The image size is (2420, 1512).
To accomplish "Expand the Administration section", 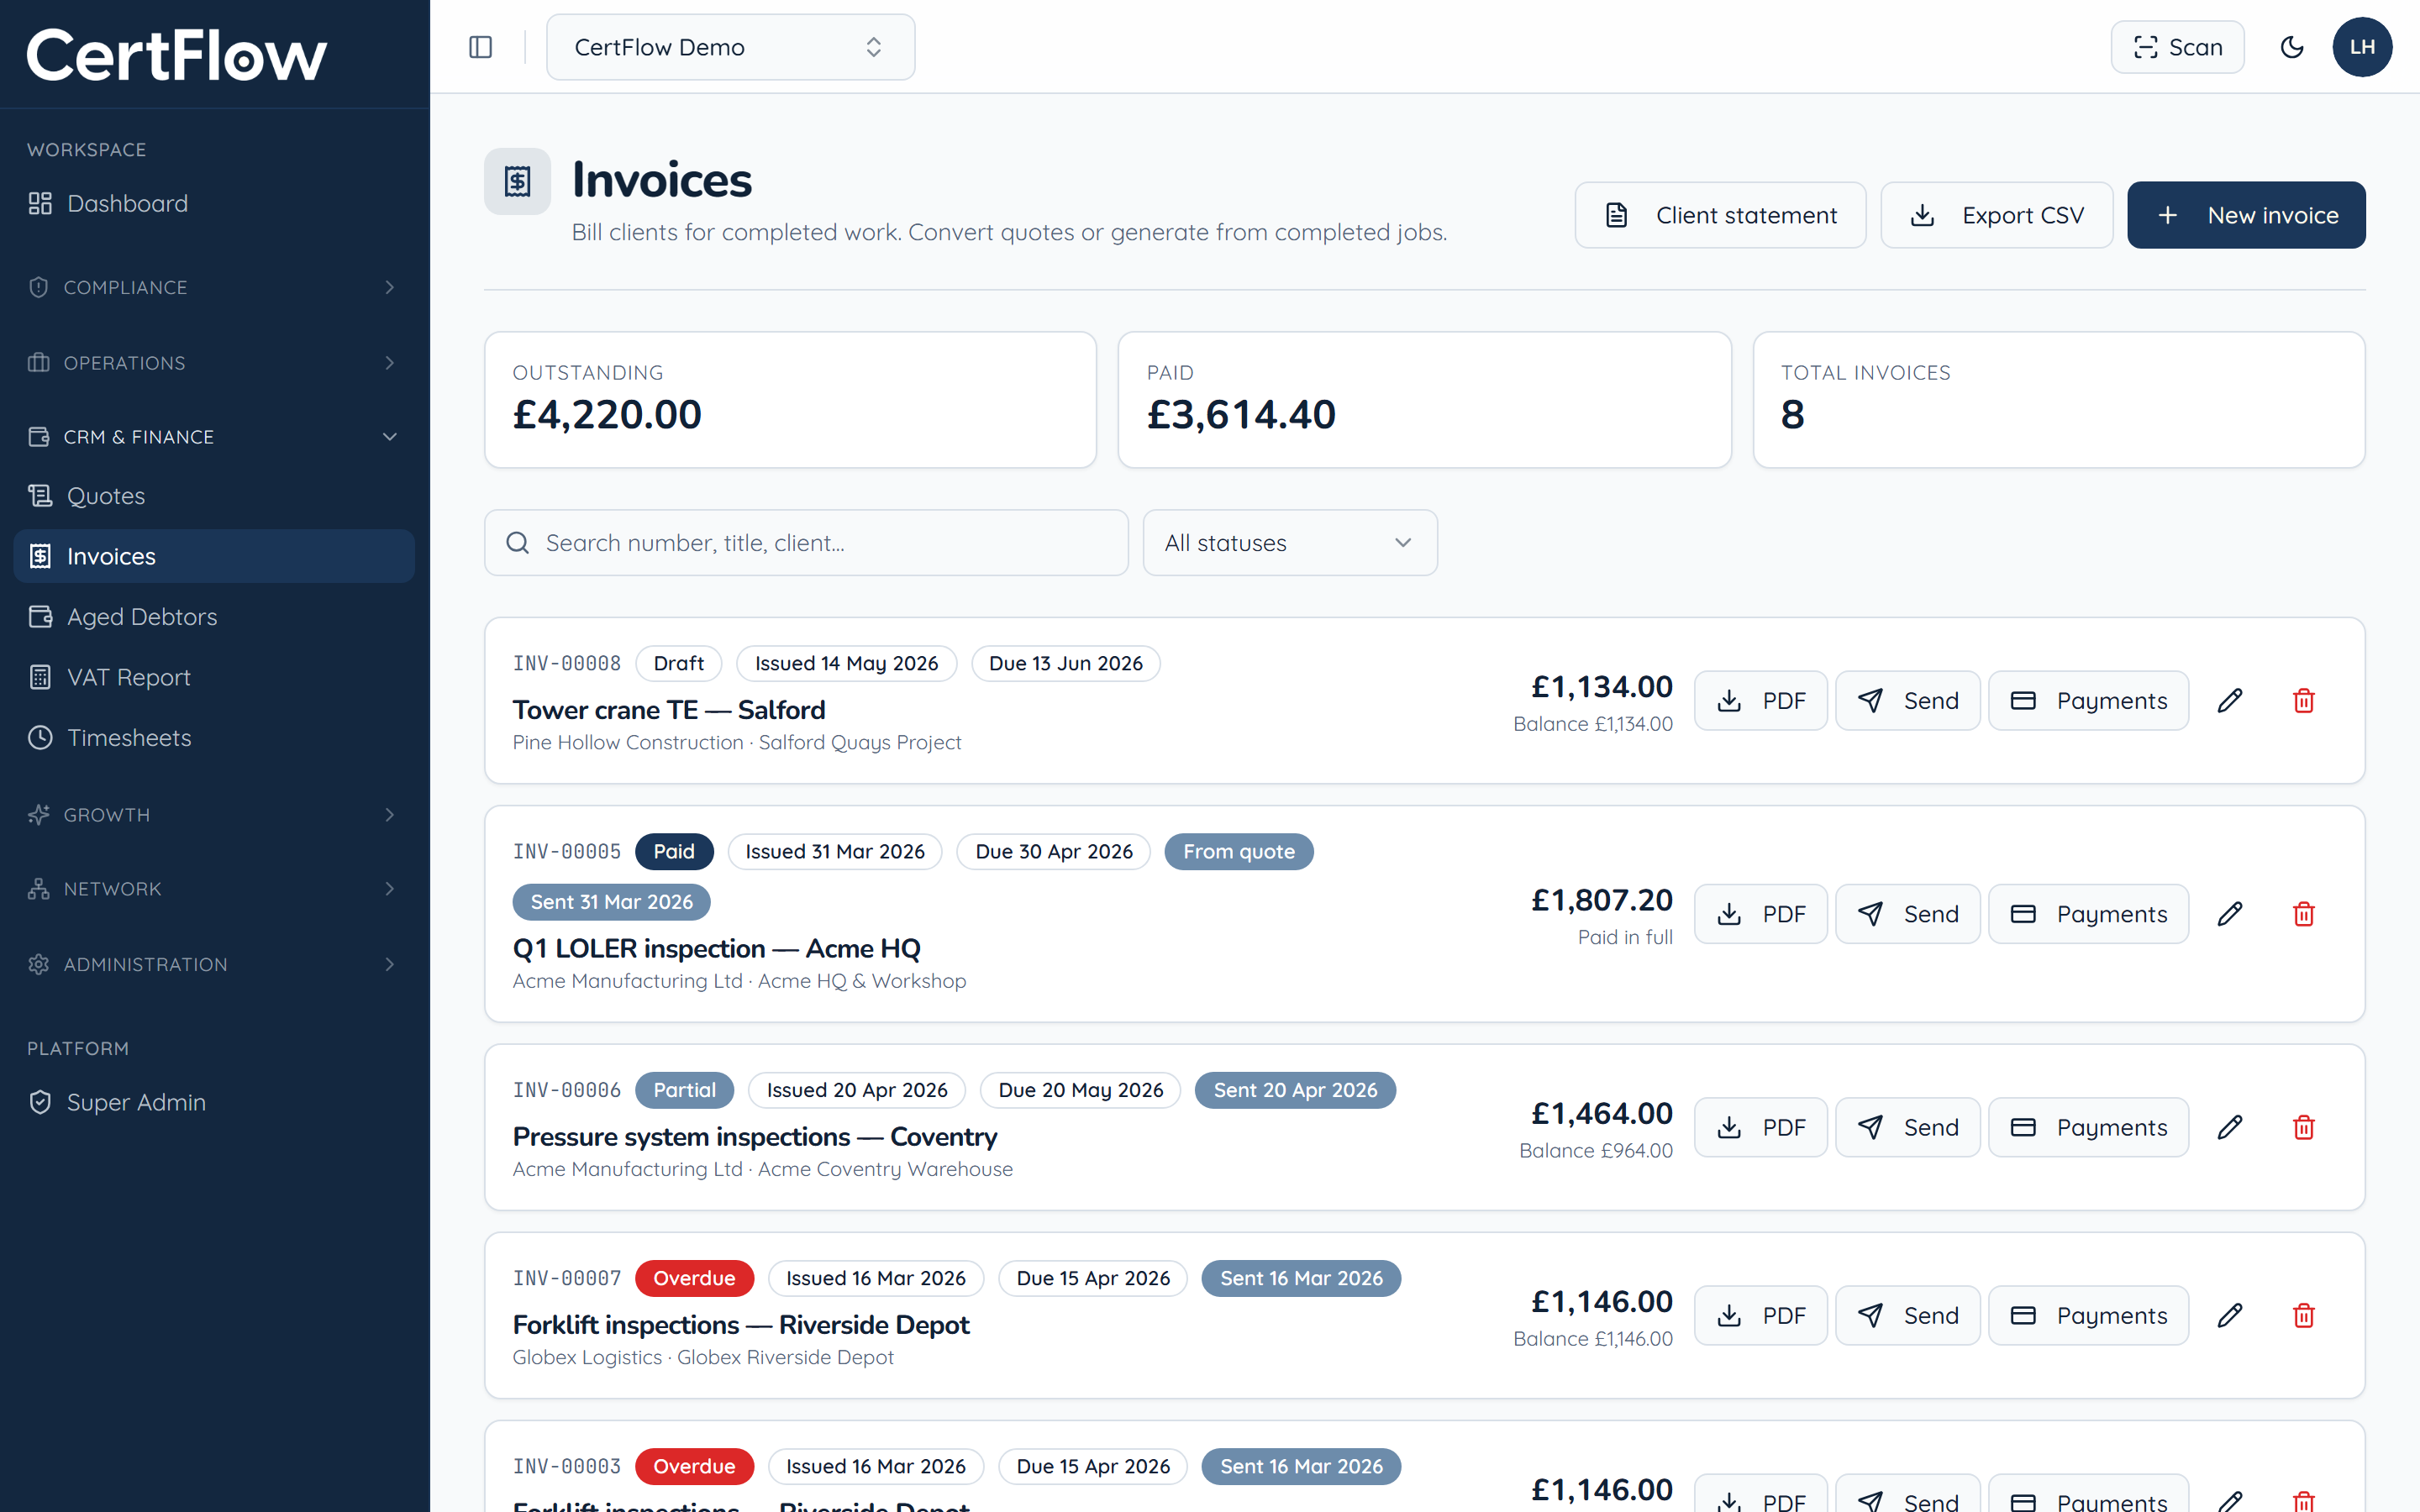I will click(214, 964).
